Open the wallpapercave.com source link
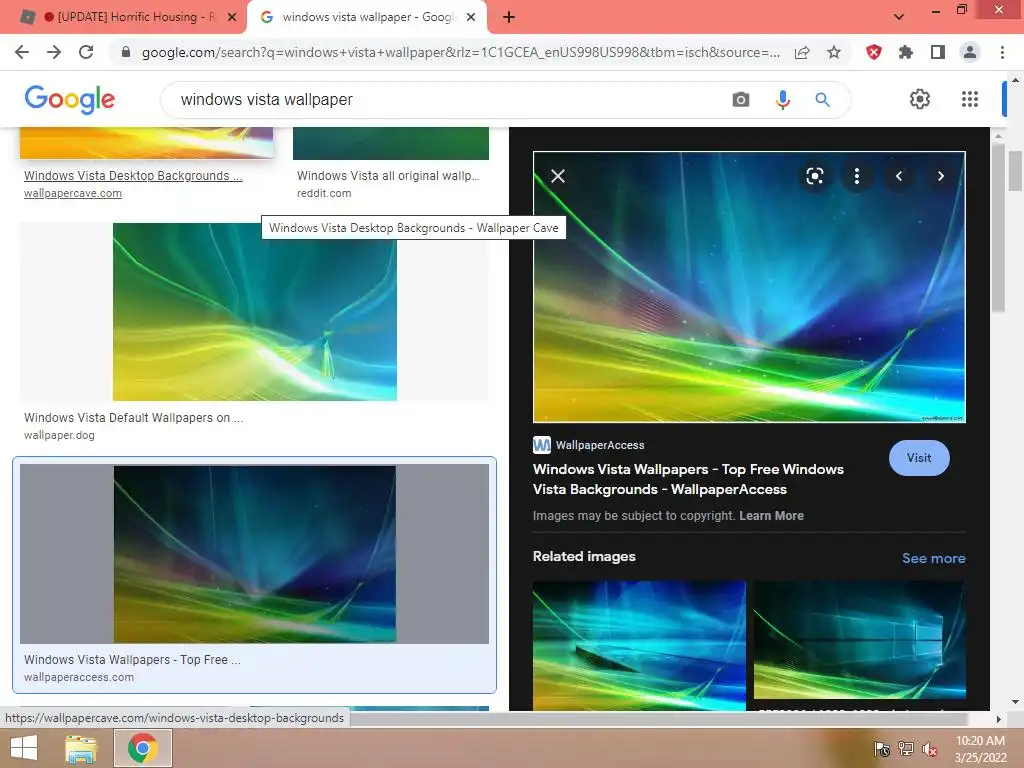This screenshot has height=768, width=1024. click(72, 193)
